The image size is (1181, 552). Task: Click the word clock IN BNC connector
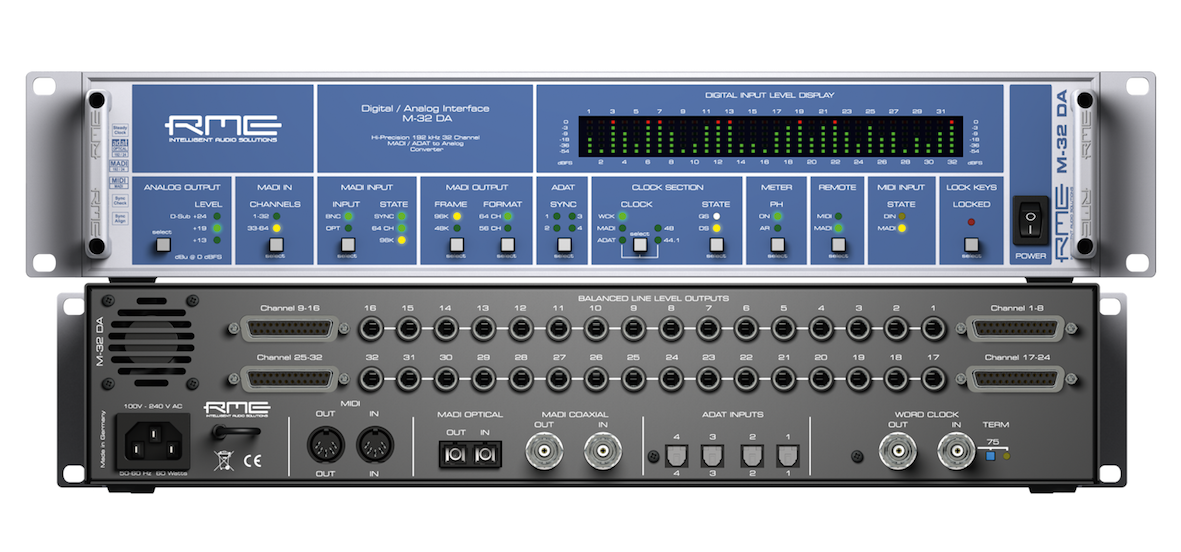pos(956,451)
